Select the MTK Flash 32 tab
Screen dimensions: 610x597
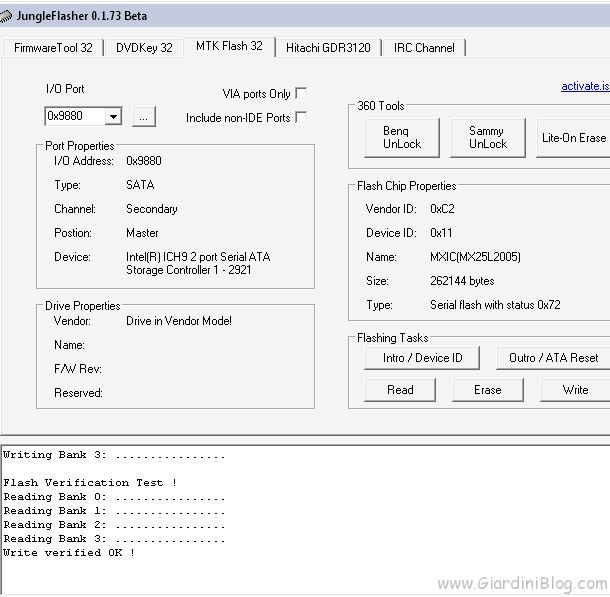tap(229, 46)
